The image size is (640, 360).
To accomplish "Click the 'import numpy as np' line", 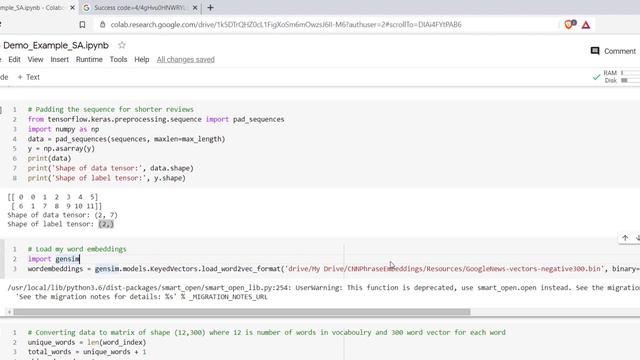I will 63,129.
